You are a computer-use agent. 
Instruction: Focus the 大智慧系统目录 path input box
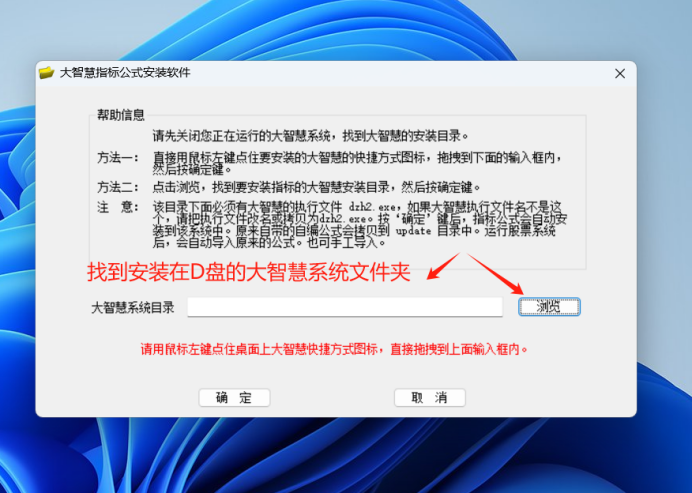344,307
